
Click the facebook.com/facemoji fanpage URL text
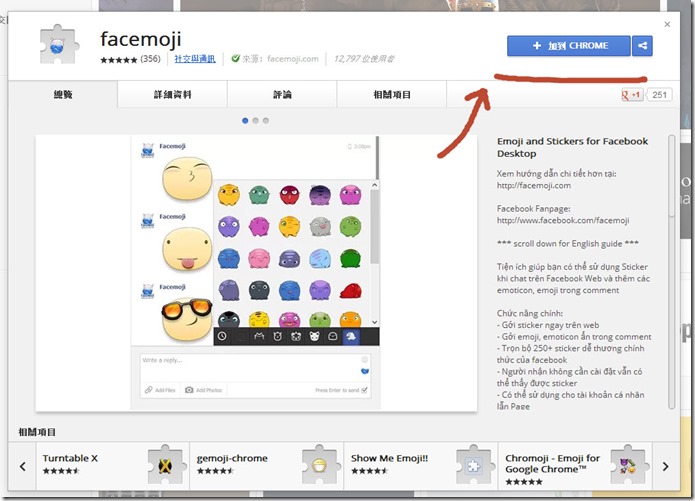[x=563, y=220]
